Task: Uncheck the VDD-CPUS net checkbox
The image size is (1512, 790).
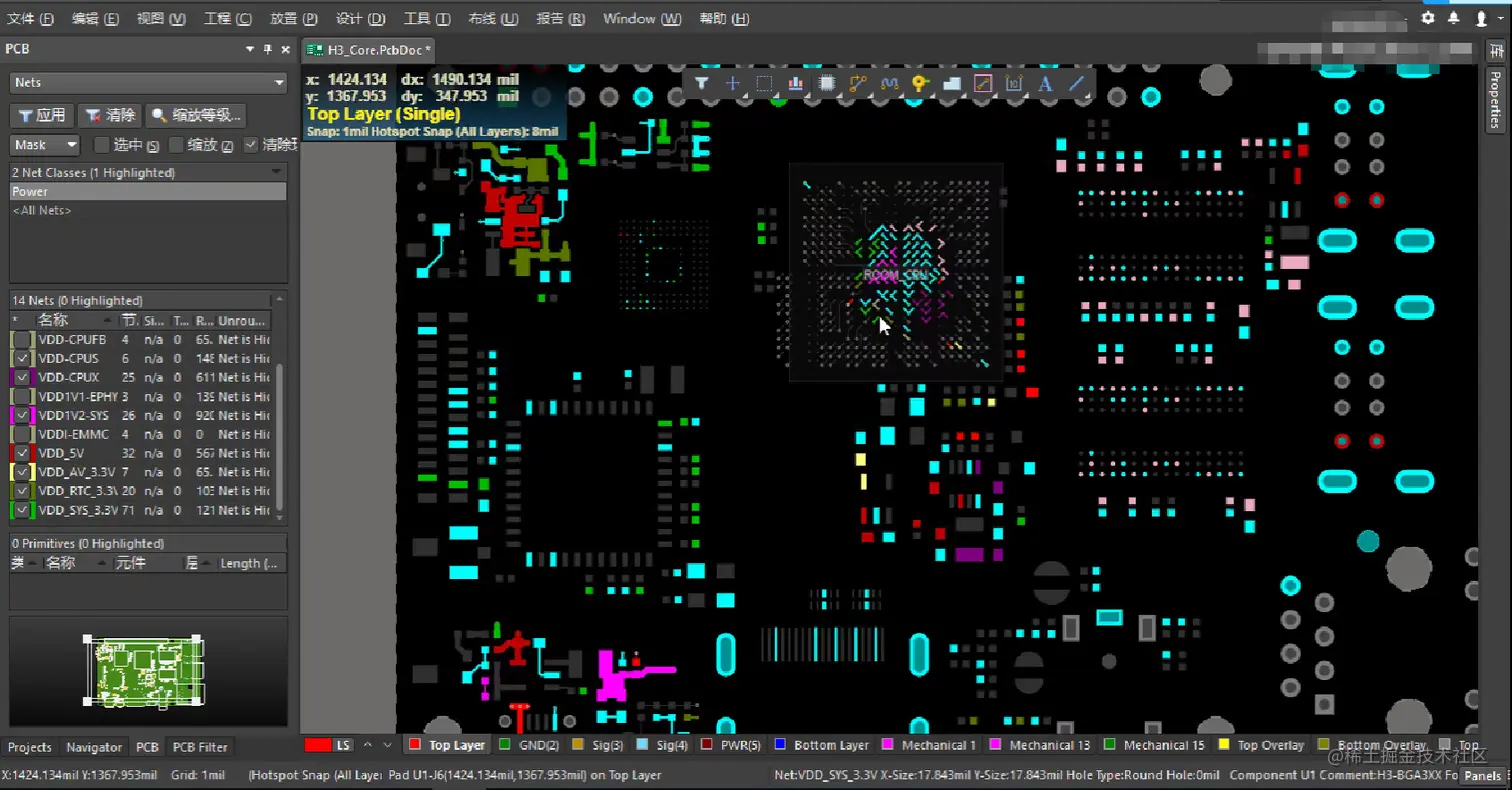Action: tap(23, 359)
